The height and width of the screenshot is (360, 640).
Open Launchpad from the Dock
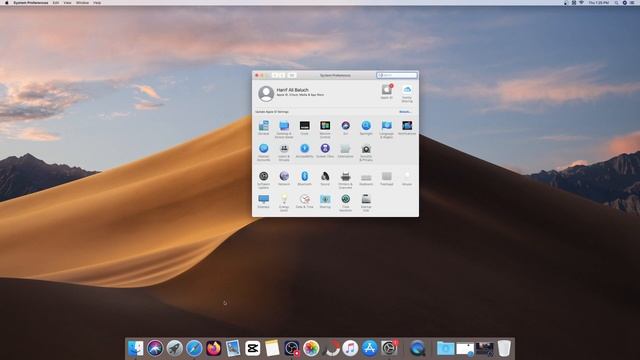pyautogui.click(x=175, y=348)
